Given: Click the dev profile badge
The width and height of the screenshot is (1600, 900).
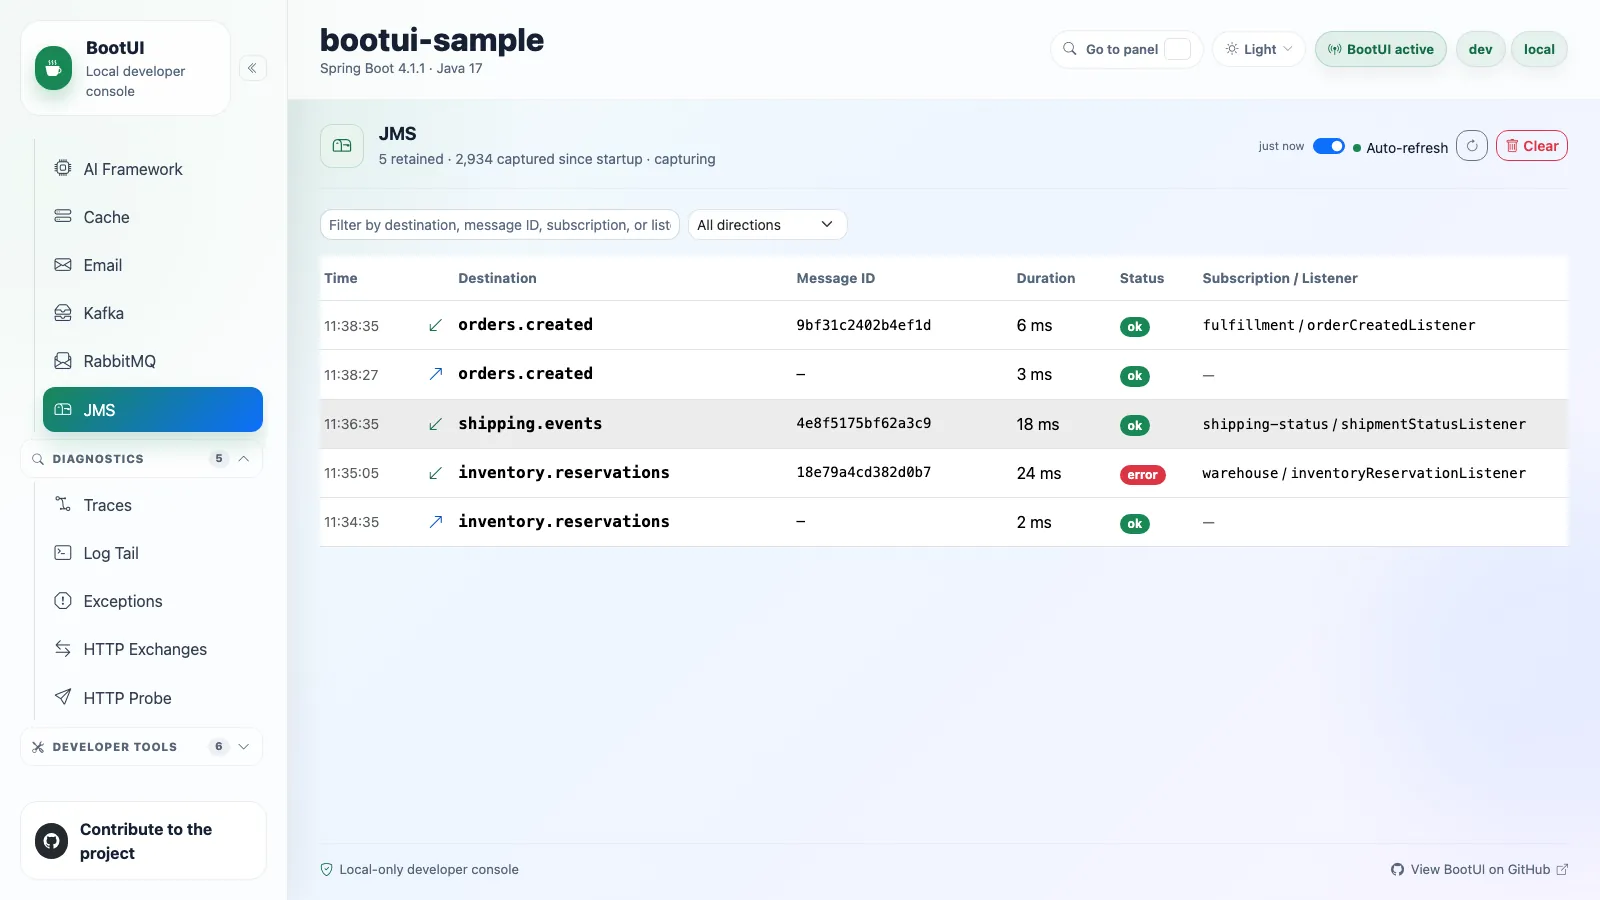Looking at the screenshot, I should 1481,49.
